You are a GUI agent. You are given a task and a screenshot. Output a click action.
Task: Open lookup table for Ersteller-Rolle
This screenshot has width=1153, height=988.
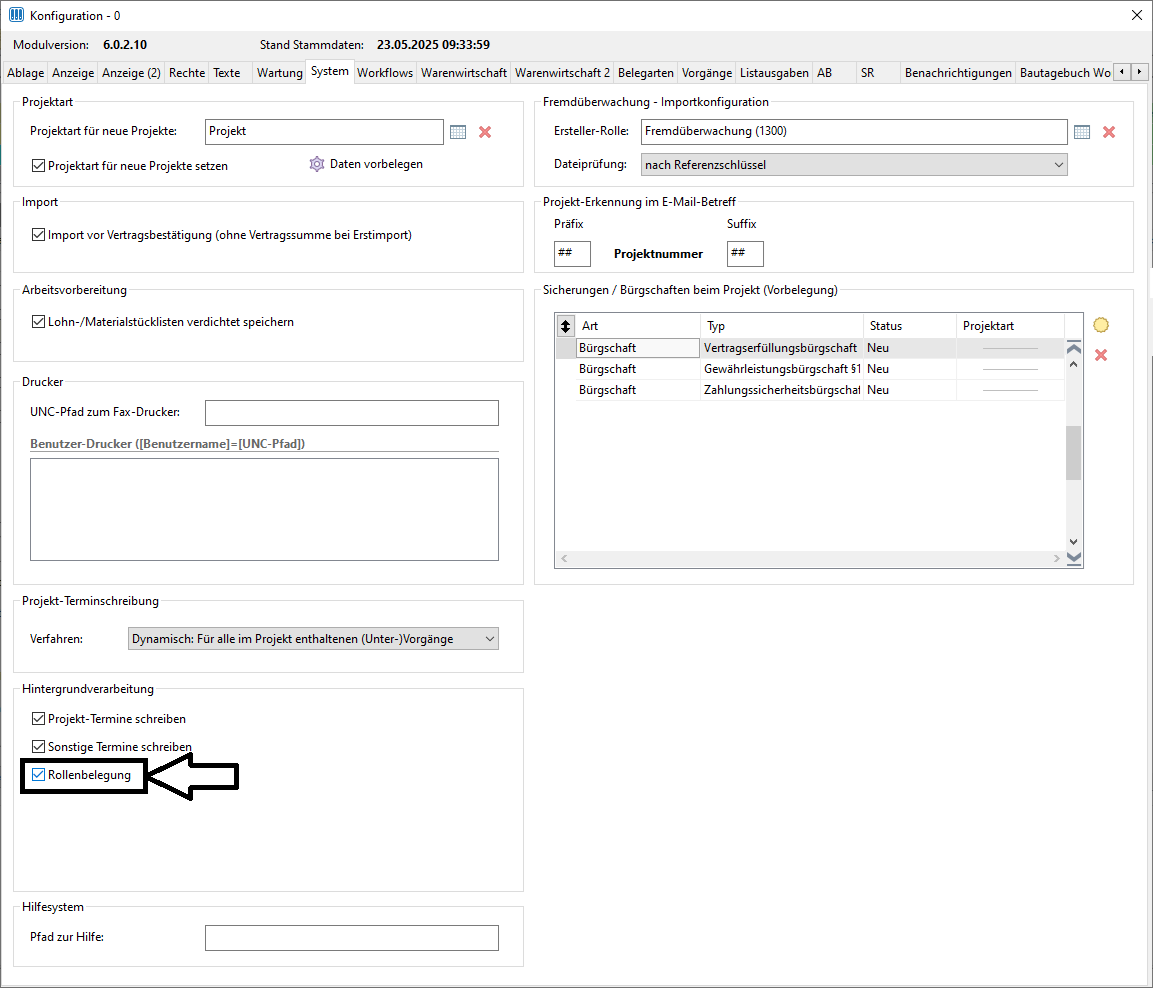pos(1082,132)
